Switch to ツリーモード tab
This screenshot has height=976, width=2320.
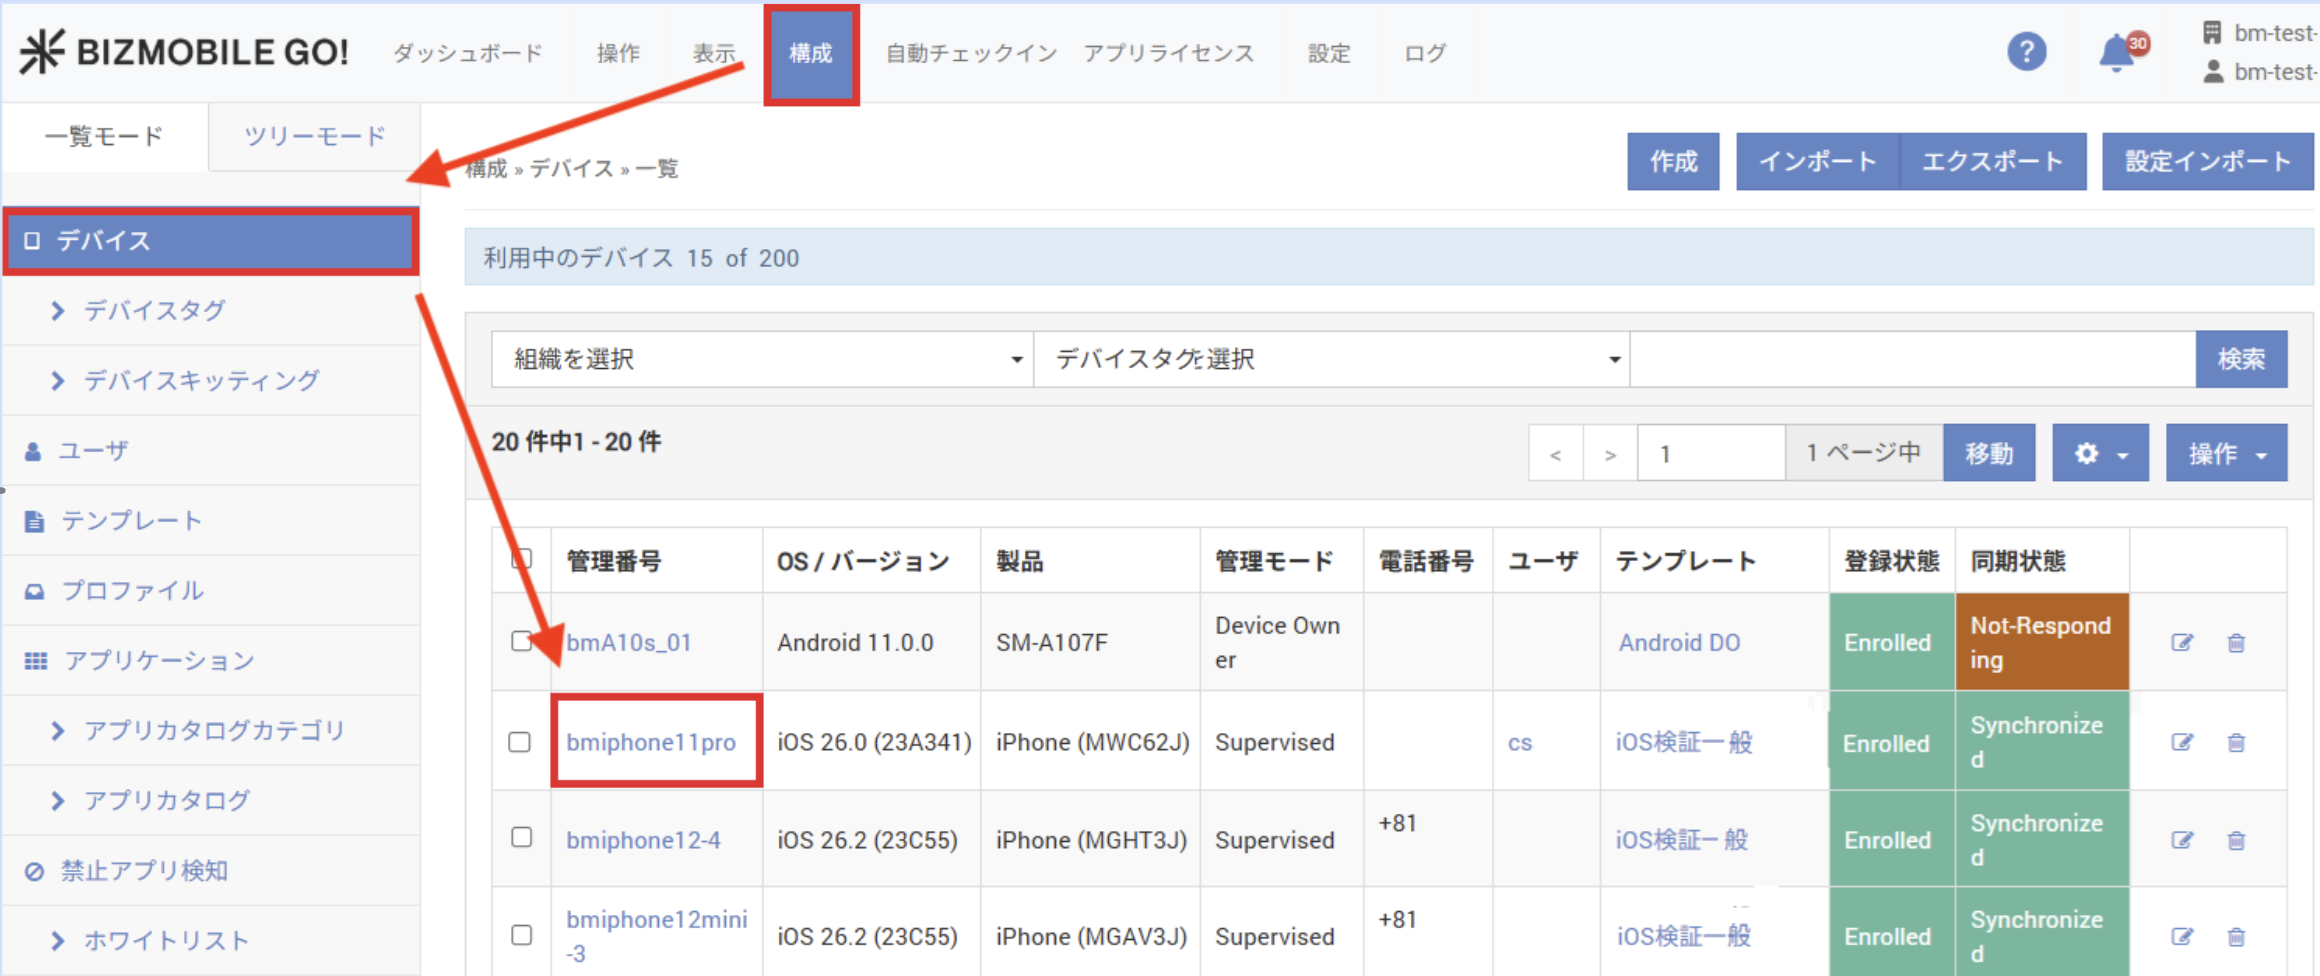pyautogui.click(x=315, y=136)
